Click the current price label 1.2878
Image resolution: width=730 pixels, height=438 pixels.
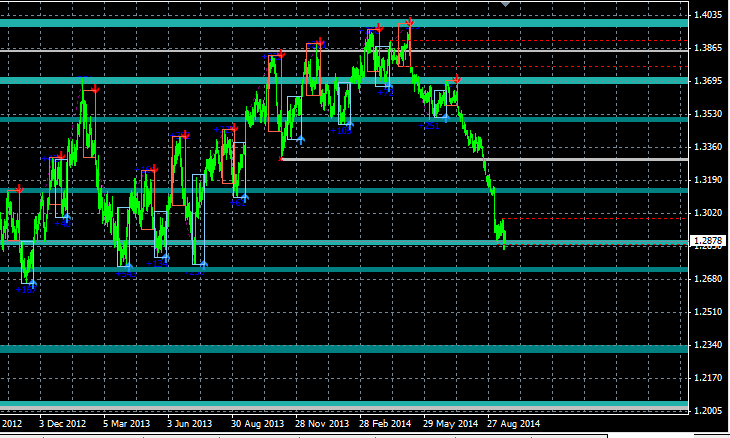pos(707,241)
